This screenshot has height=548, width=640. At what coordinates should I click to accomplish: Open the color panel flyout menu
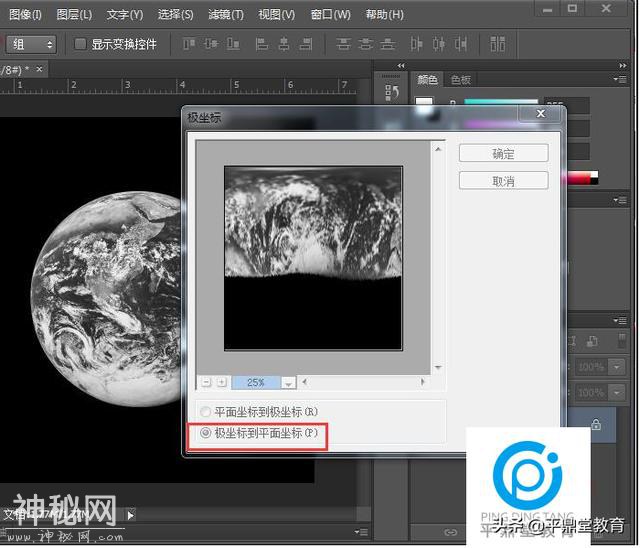pos(620,79)
